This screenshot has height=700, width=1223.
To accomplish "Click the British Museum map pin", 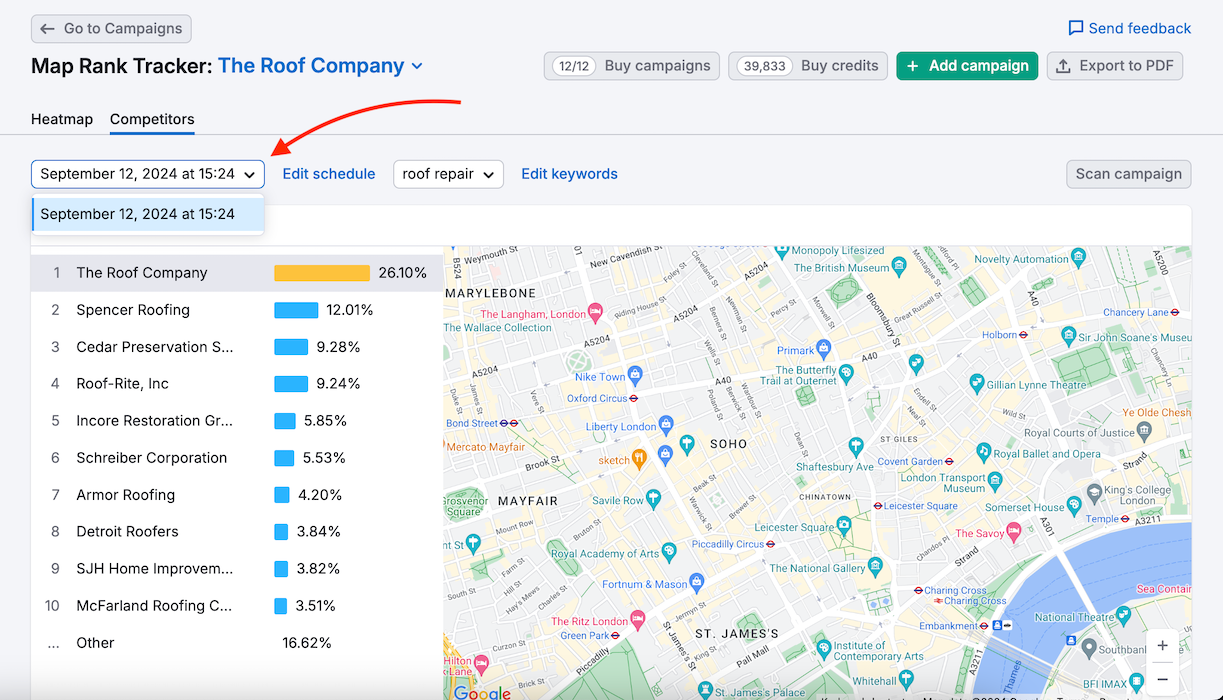I will tap(899, 267).
